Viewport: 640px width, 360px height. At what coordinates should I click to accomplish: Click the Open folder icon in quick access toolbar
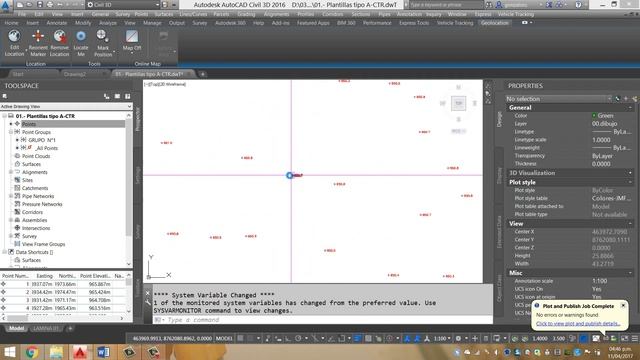tap(29, 5)
